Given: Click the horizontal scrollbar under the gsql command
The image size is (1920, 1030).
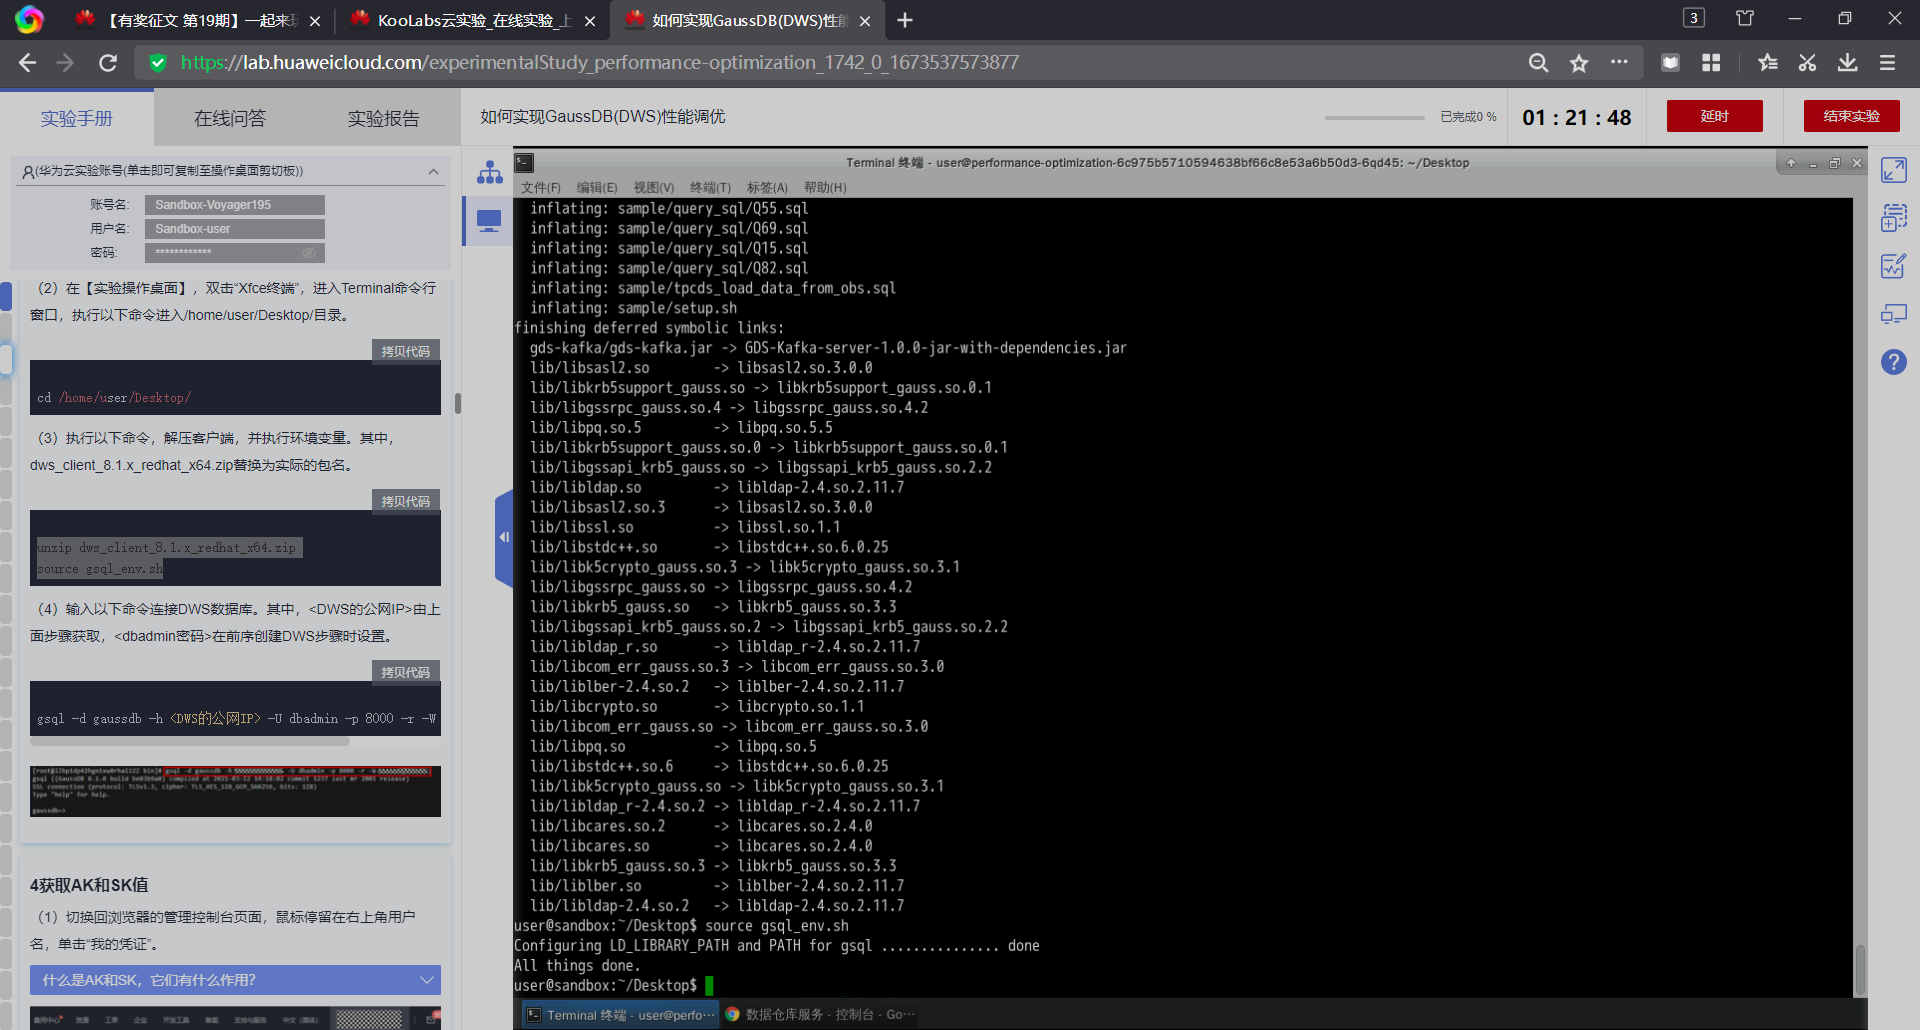Looking at the screenshot, I should [x=190, y=742].
